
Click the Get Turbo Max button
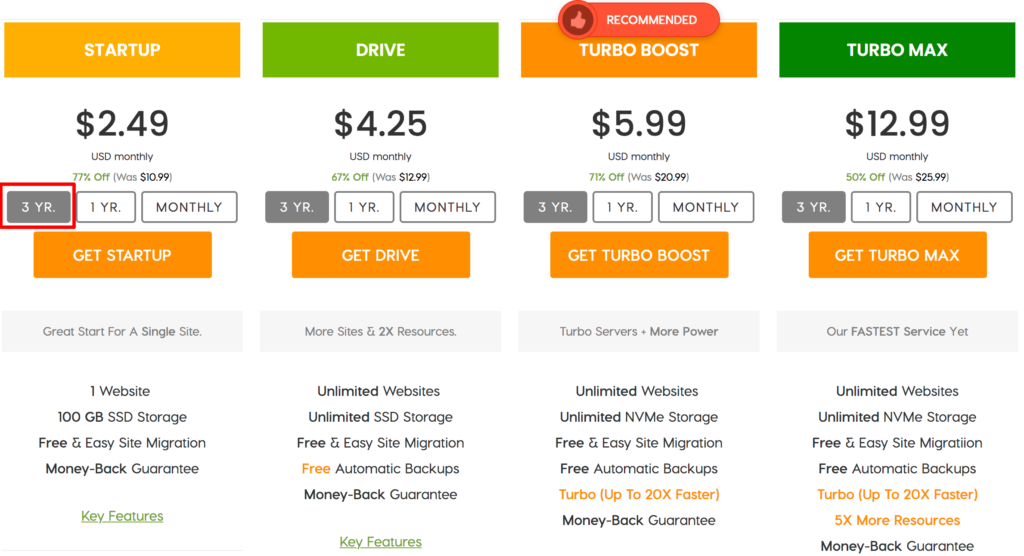click(897, 255)
